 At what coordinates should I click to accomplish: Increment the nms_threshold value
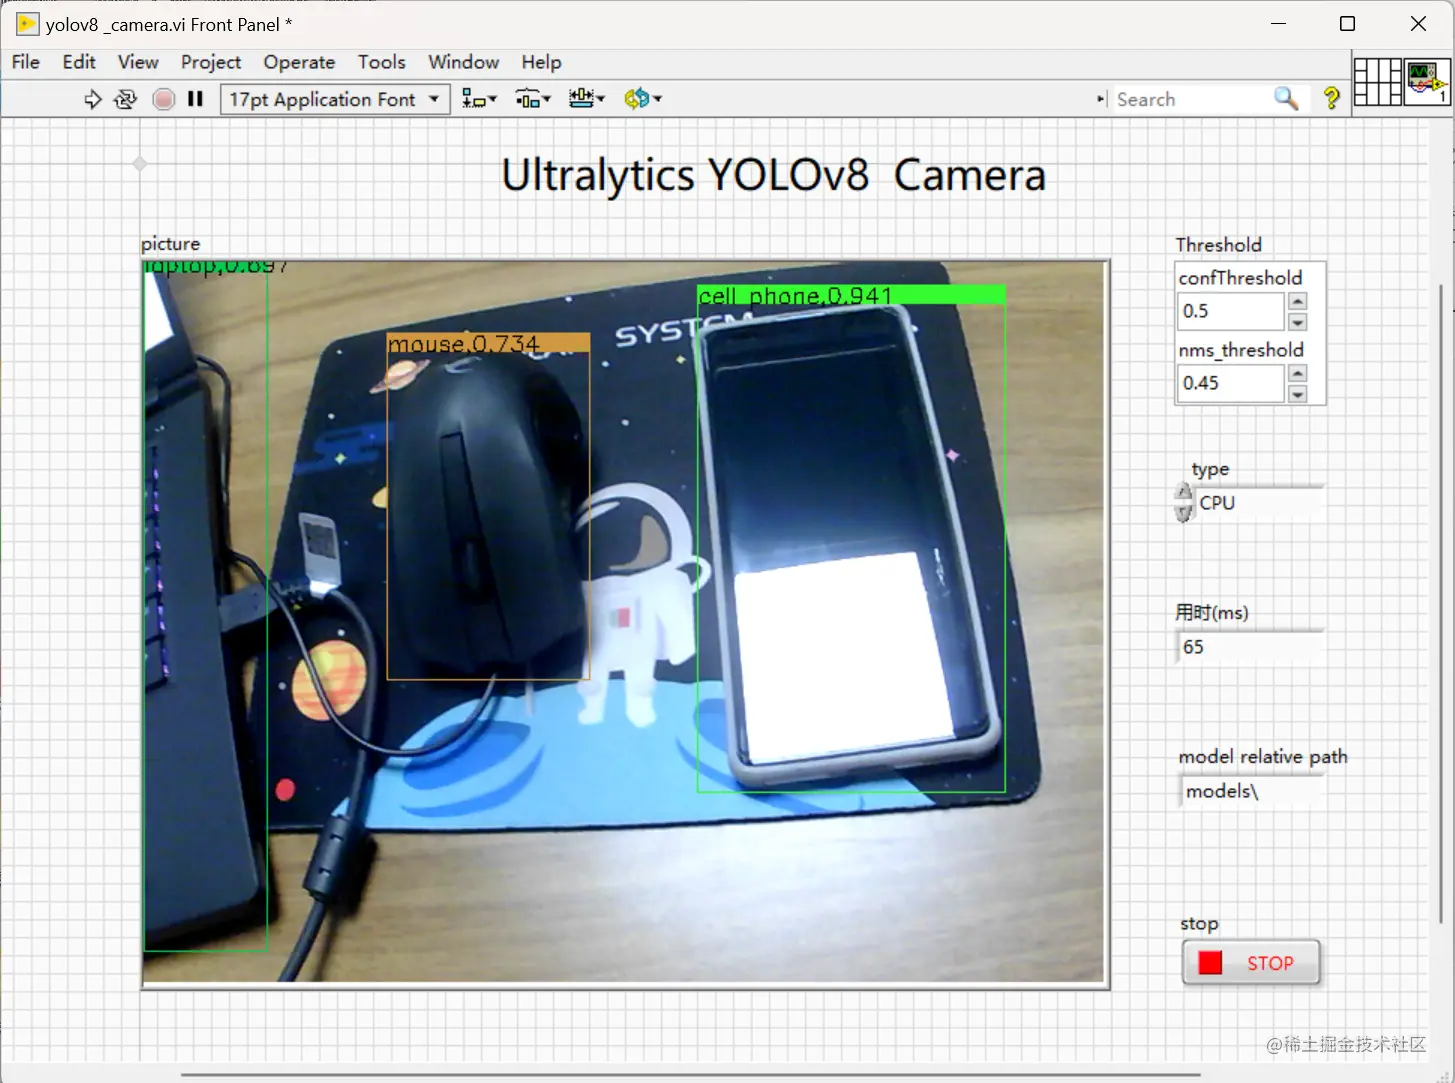tap(1297, 373)
